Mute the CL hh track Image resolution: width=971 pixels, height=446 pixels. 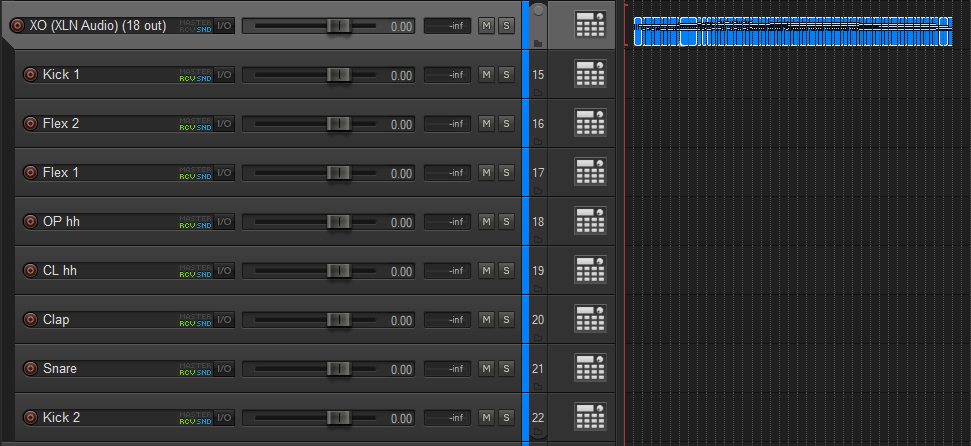487,271
